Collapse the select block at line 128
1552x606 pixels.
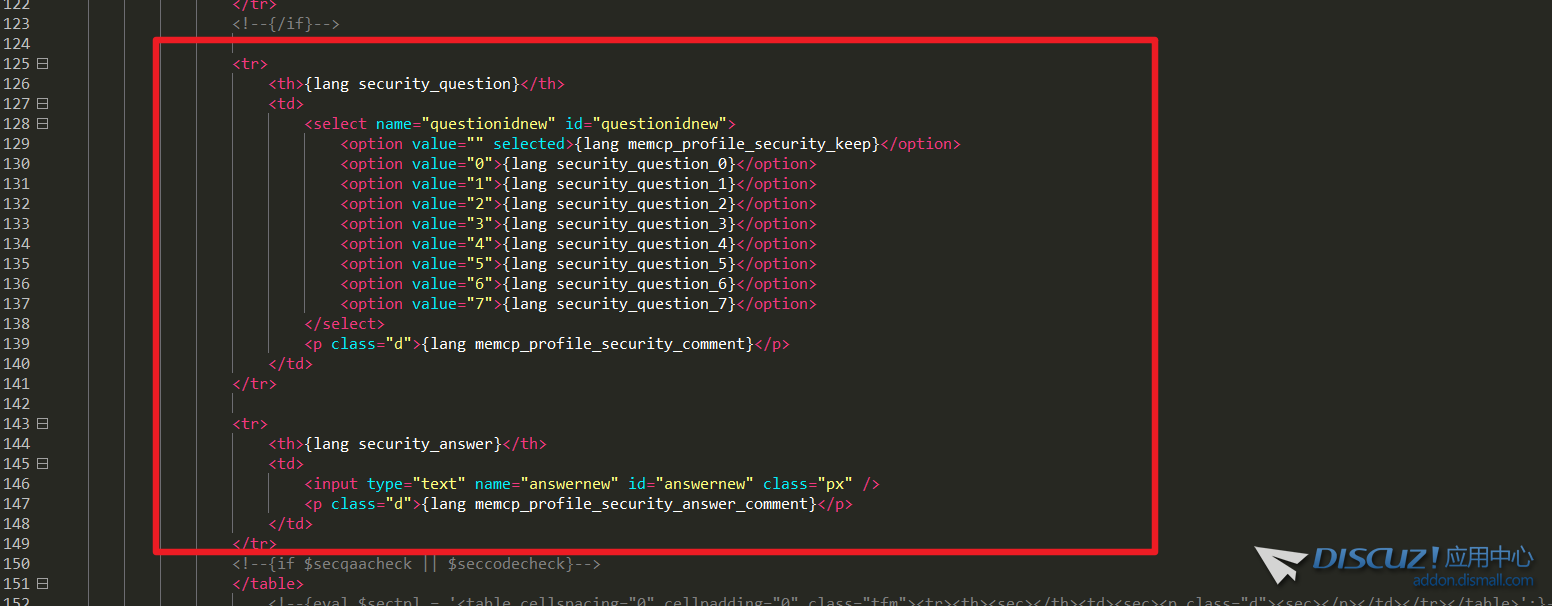click(42, 124)
